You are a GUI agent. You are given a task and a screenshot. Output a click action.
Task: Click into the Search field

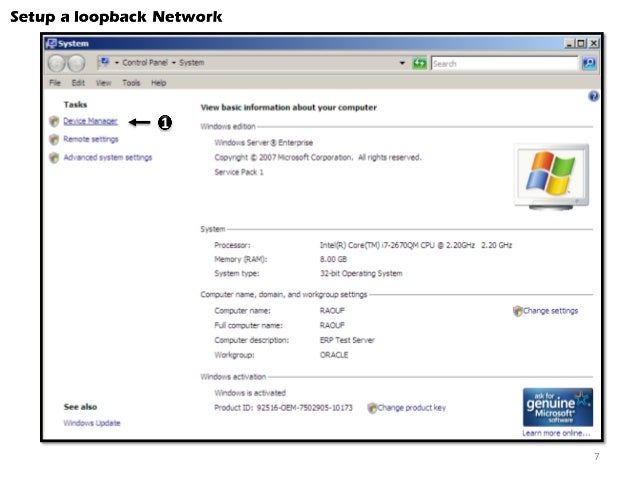point(504,63)
